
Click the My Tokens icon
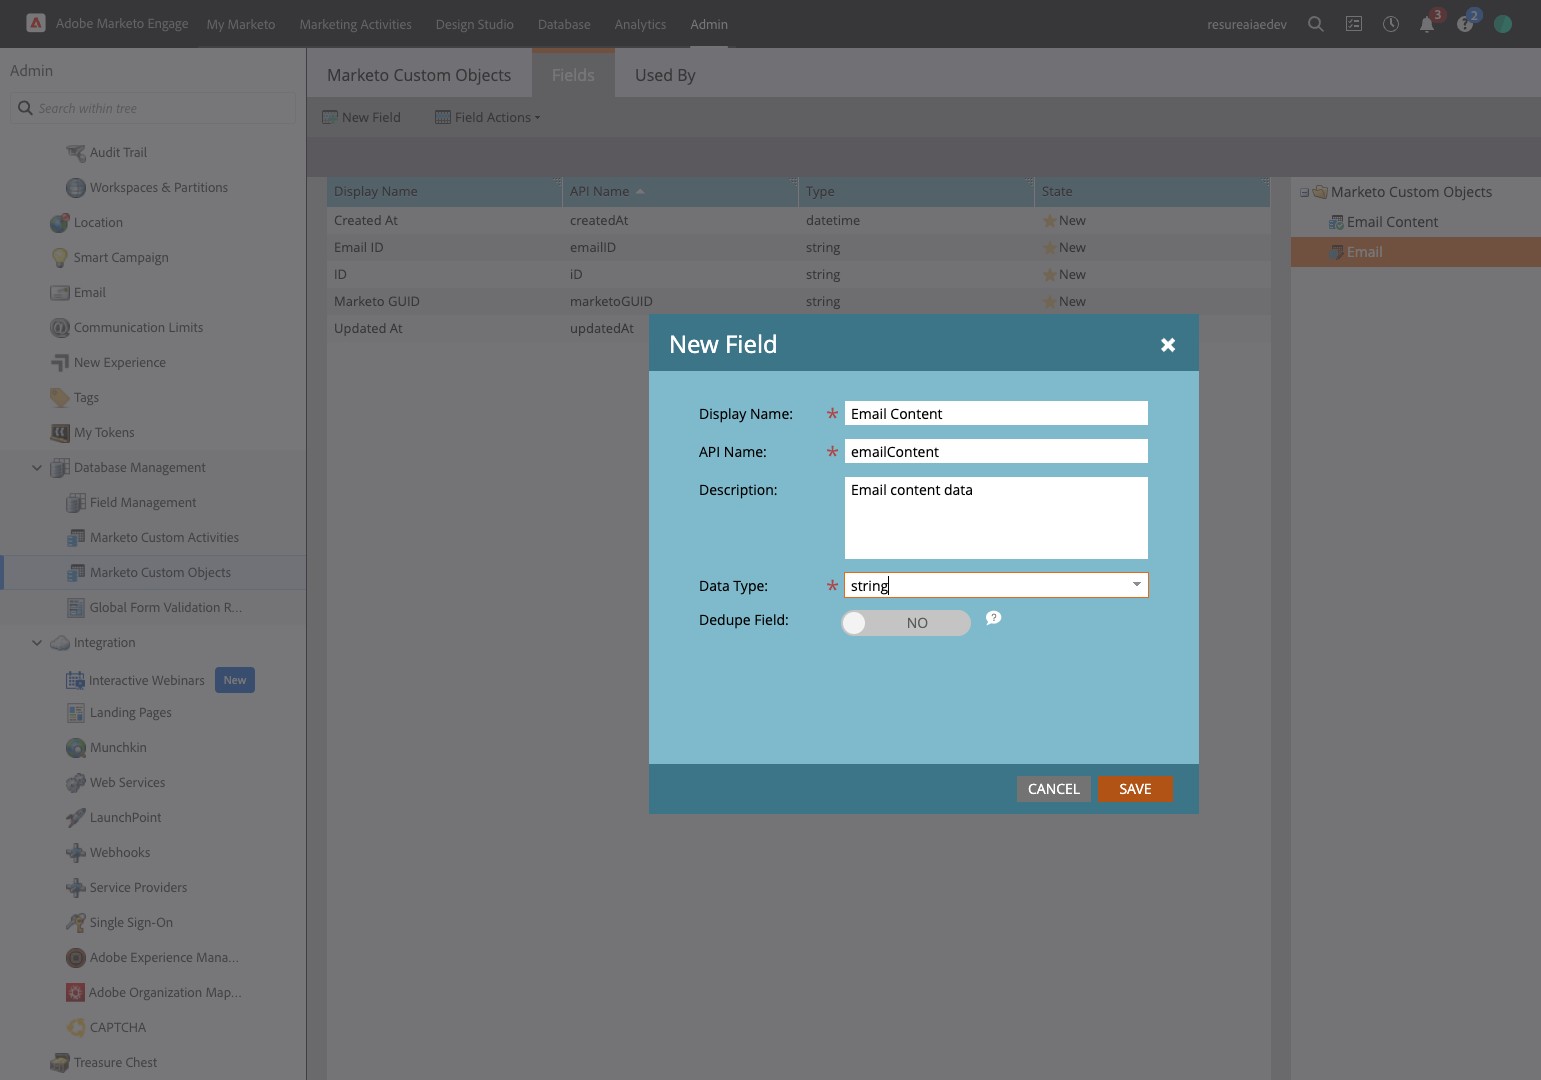[60, 433]
